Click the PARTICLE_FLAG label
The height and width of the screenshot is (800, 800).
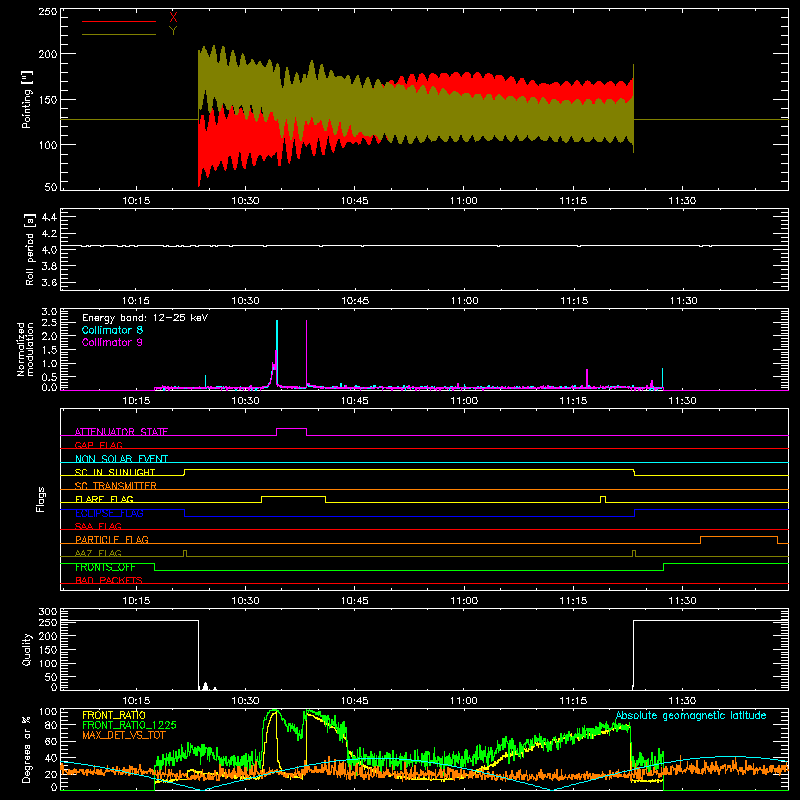coord(112,540)
